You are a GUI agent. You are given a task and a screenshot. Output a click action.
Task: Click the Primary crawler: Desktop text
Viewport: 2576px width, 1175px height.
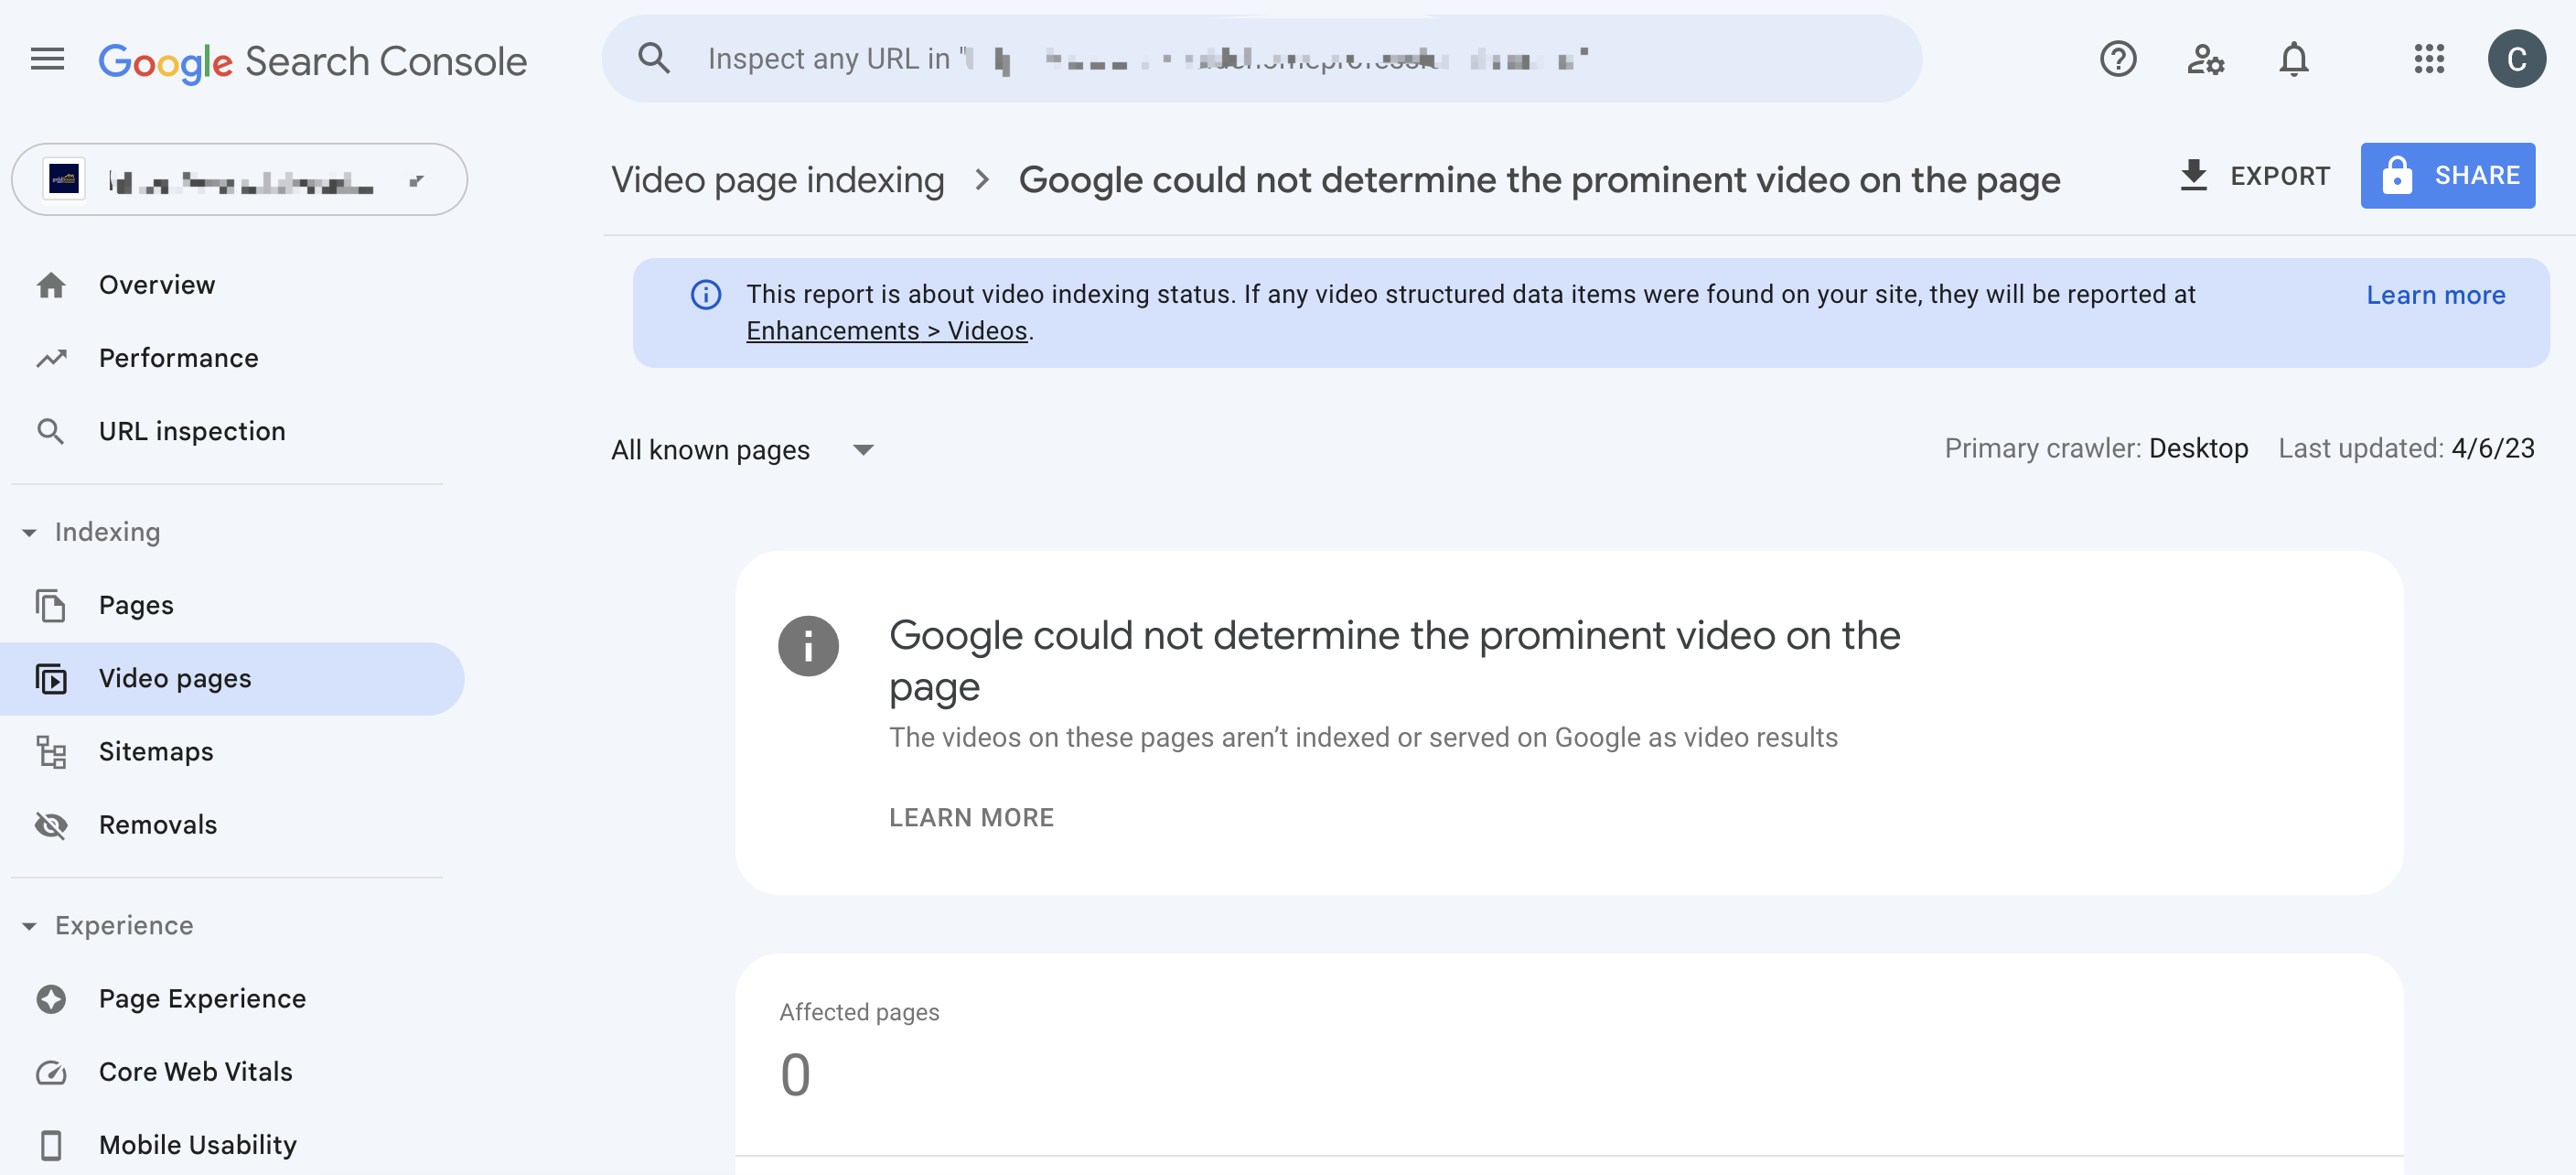point(2096,449)
